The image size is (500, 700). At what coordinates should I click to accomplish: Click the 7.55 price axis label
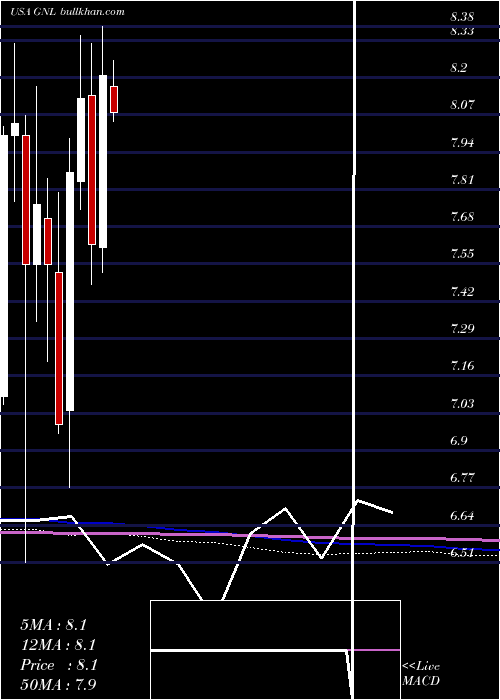tap(462, 254)
